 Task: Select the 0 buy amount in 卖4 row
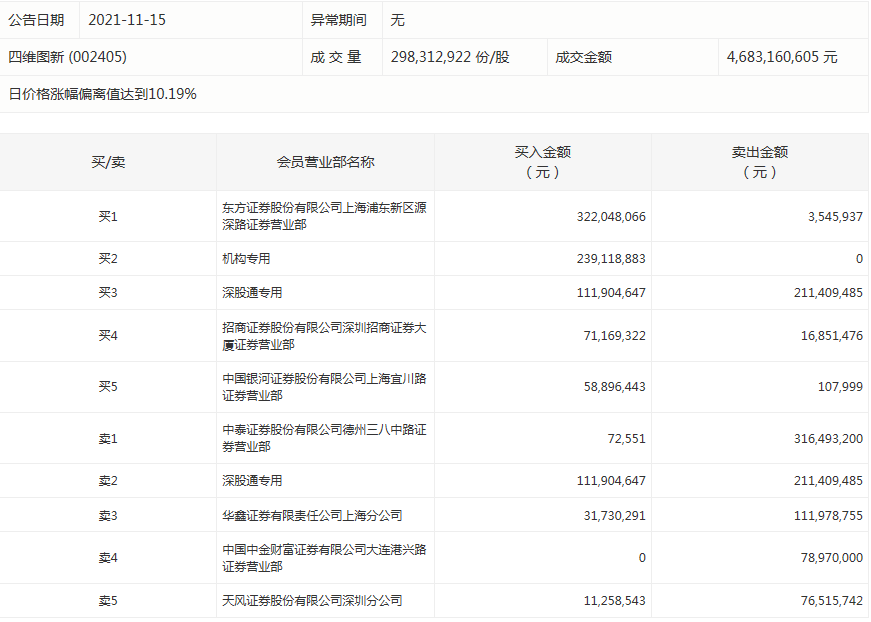pos(642,558)
